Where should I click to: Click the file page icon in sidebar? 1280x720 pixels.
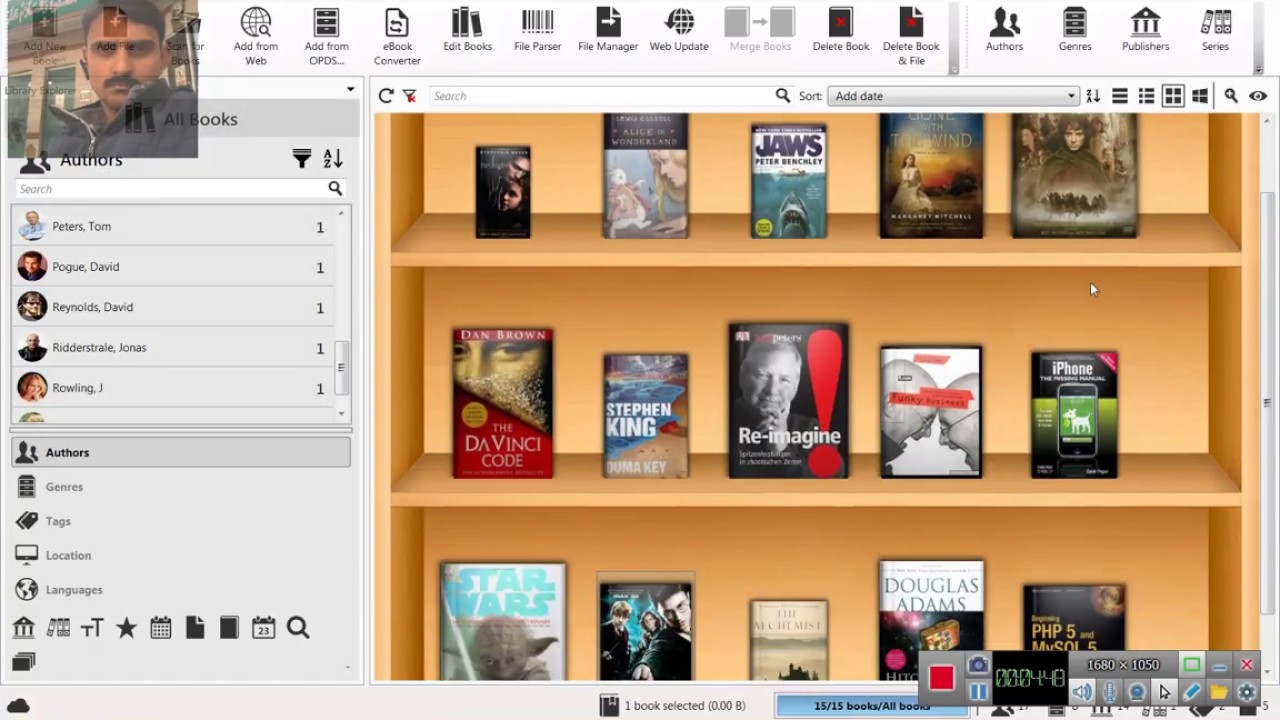click(195, 627)
